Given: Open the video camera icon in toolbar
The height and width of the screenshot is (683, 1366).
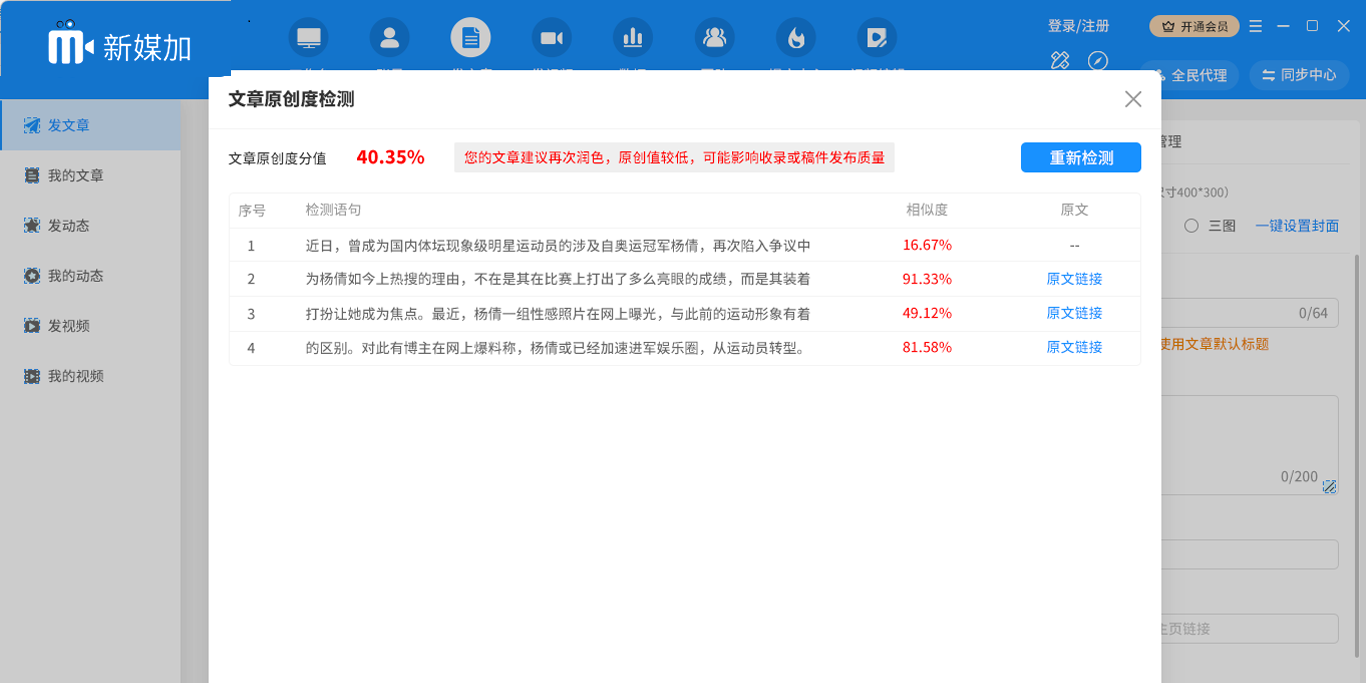Looking at the screenshot, I should coord(551,39).
